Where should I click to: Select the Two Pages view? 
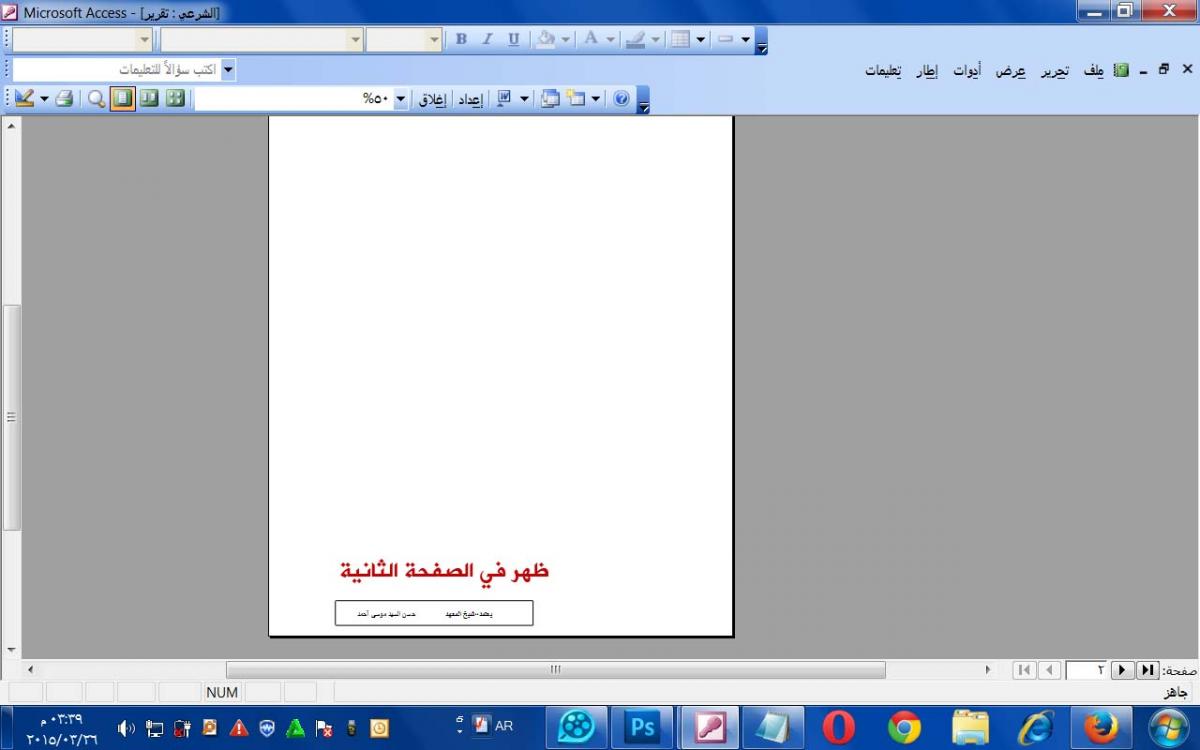tap(149, 99)
